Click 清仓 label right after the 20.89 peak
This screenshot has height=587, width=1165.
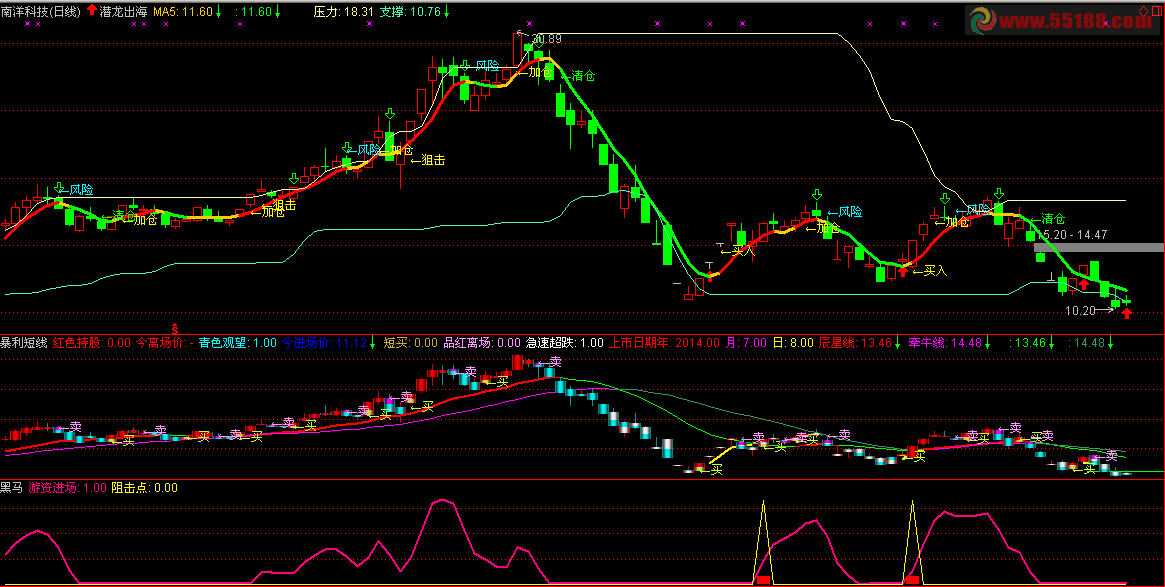(583, 75)
